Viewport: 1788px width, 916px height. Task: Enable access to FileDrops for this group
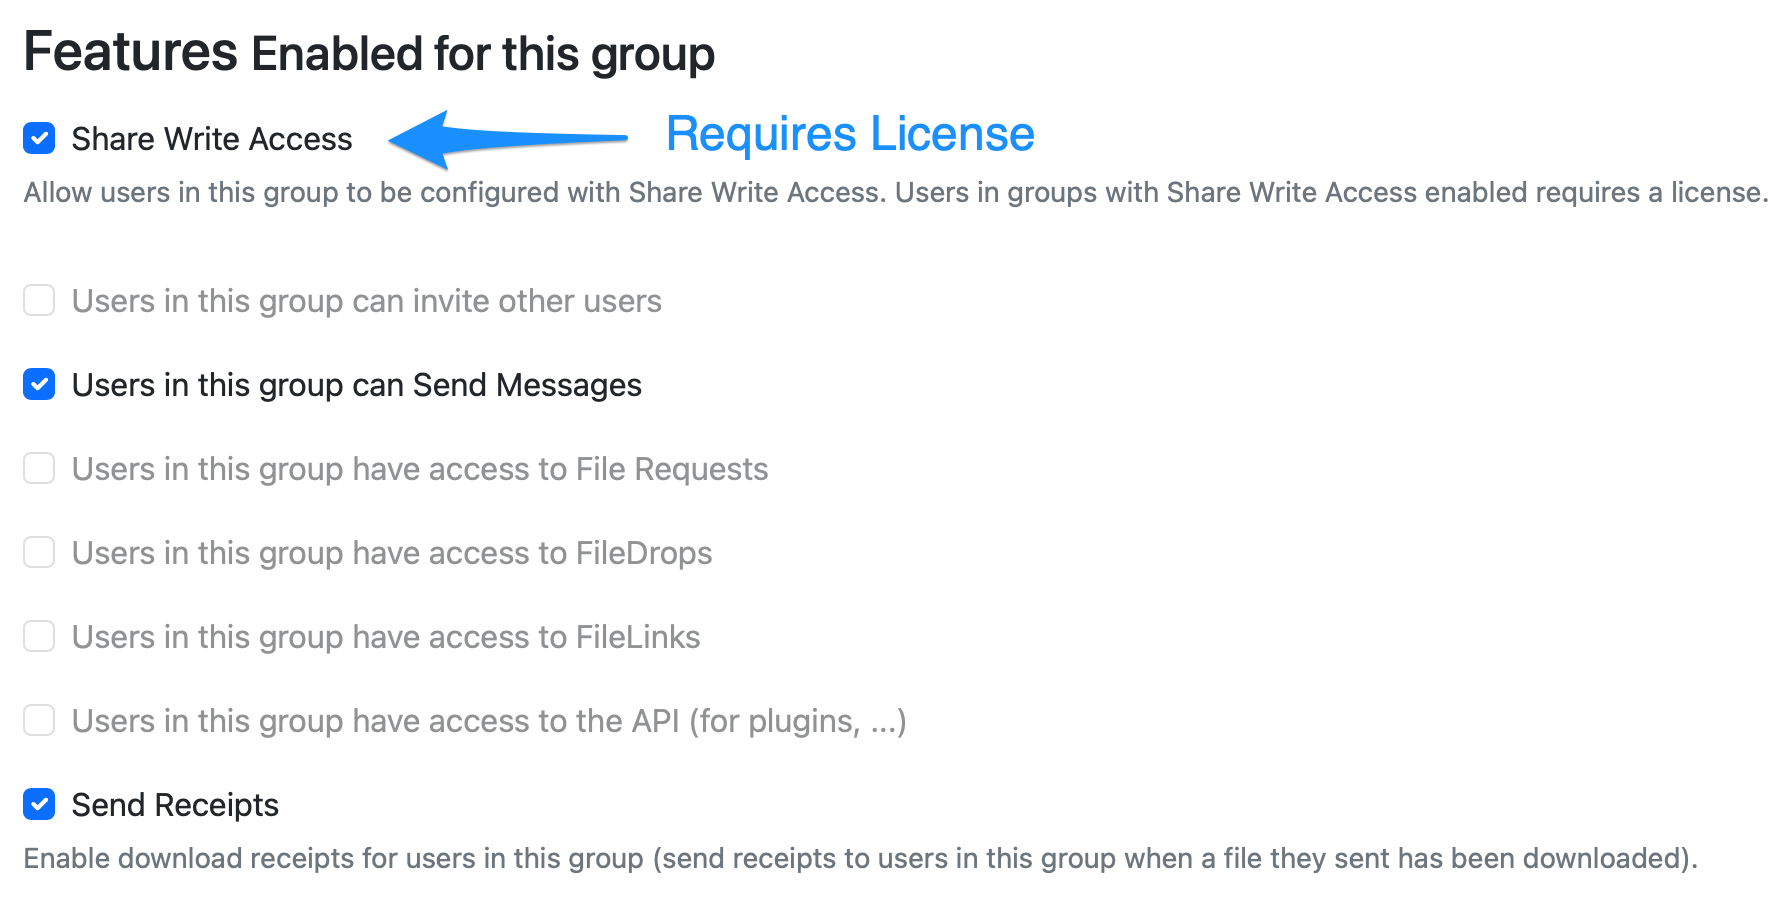pyautogui.click(x=39, y=552)
